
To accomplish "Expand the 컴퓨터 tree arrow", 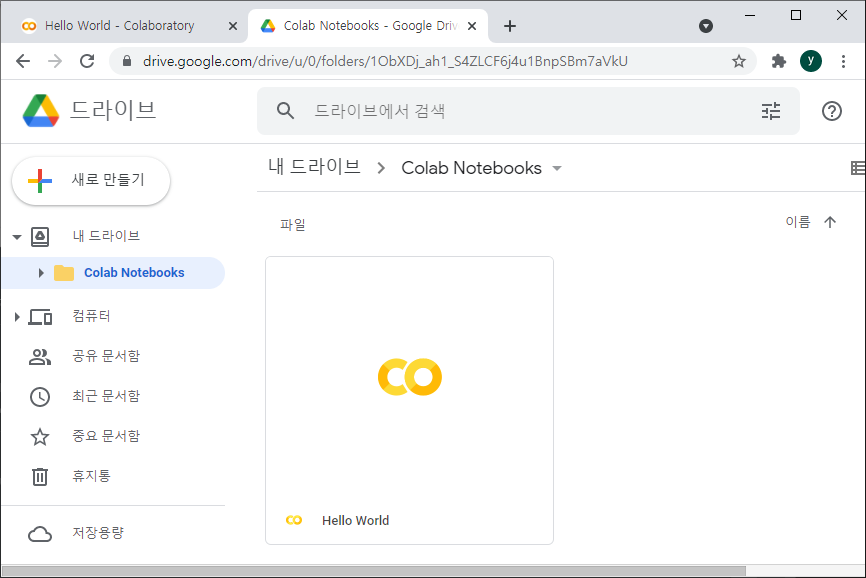I will (17, 317).
